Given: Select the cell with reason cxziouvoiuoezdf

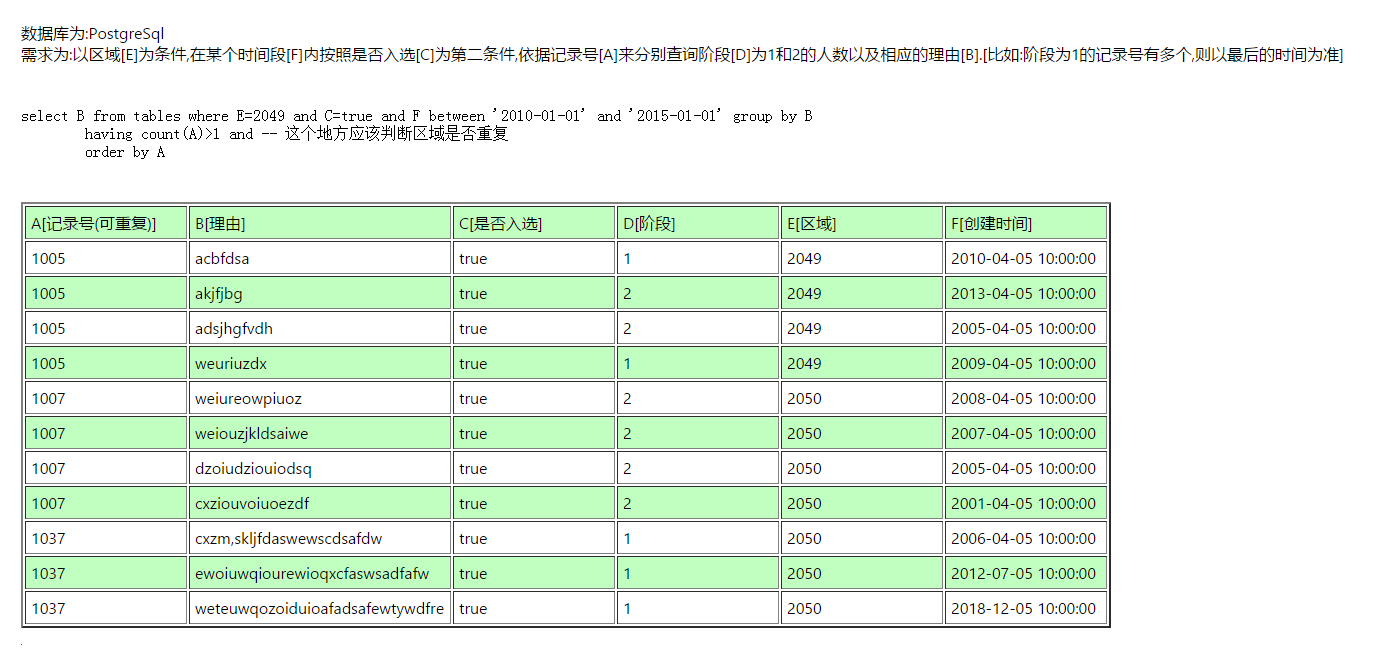Looking at the screenshot, I should point(320,504).
